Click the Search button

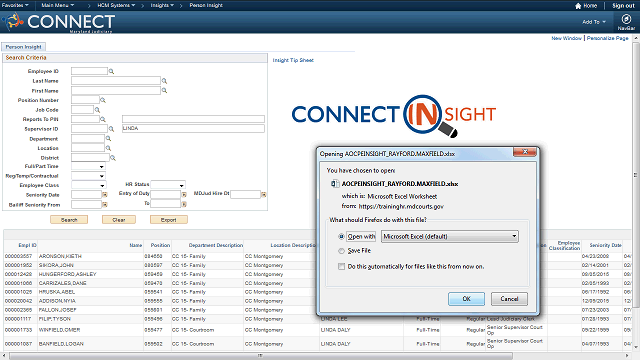coord(69,220)
